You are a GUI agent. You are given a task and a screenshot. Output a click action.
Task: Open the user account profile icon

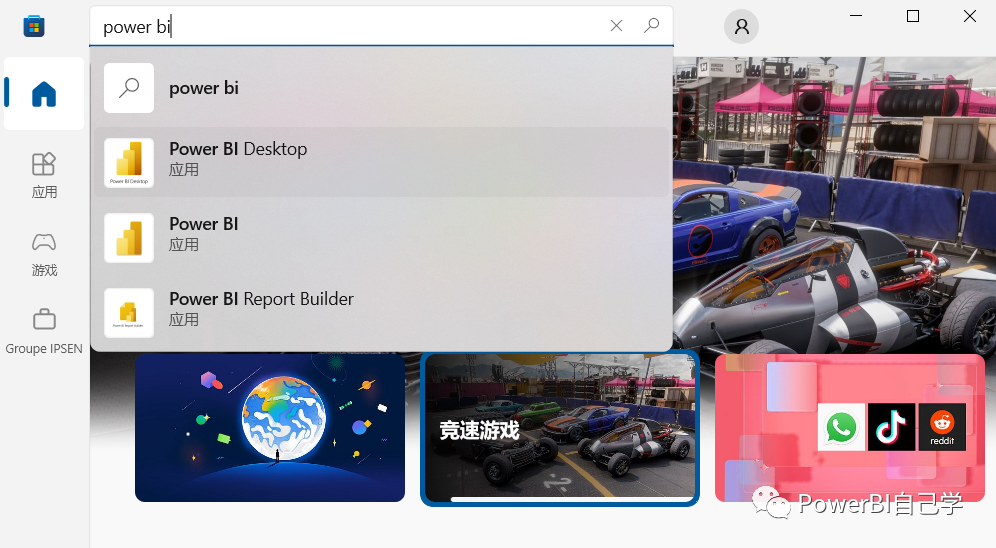point(741,27)
